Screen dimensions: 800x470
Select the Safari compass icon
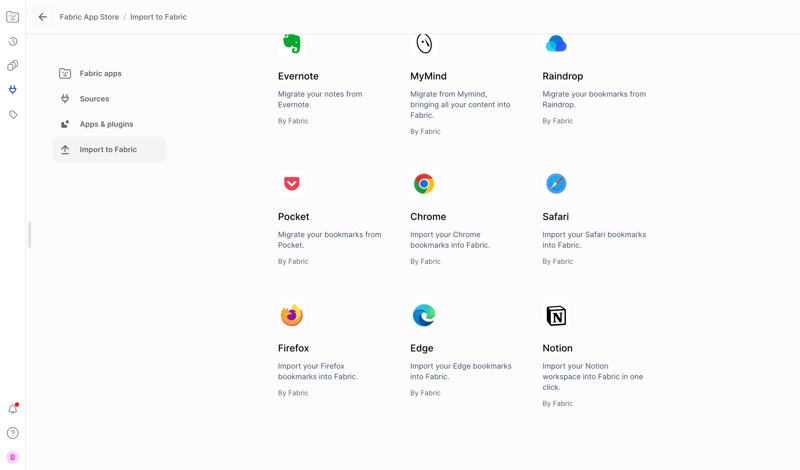[x=556, y=184]
